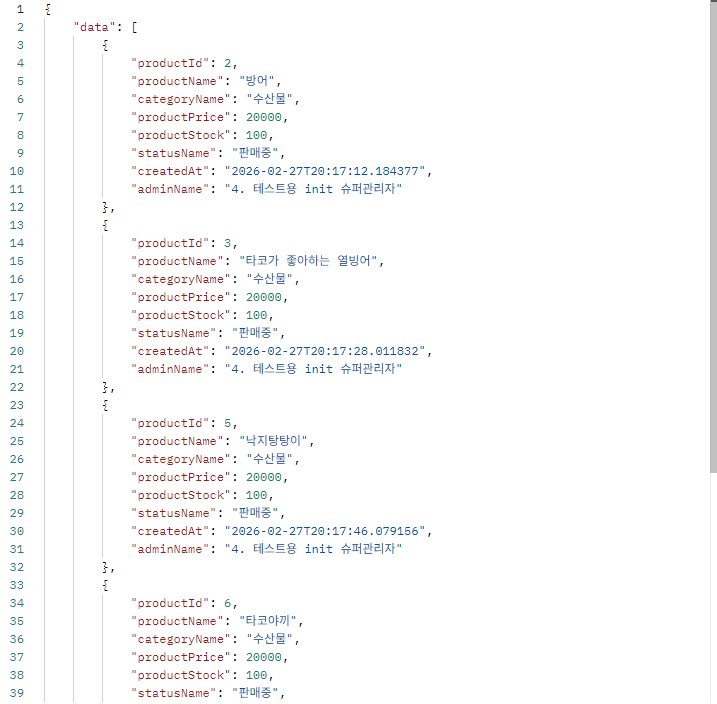Select line number 1
Screen dimensions: 717x704
(20, 9)
